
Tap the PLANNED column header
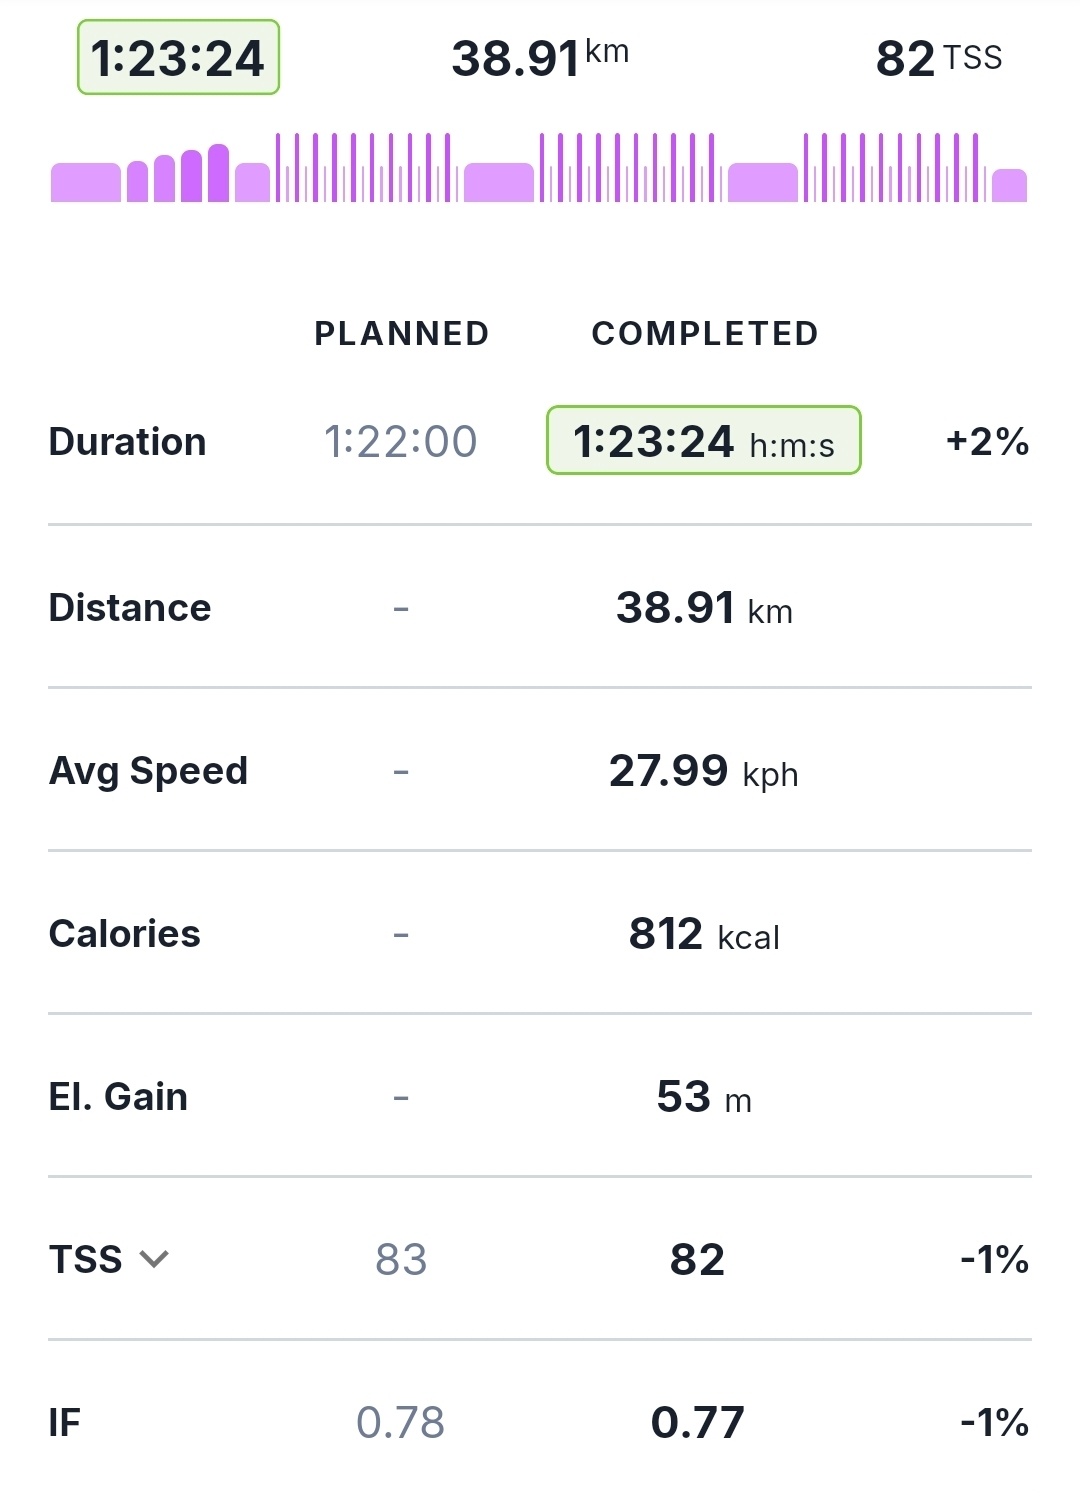point(401,333)
